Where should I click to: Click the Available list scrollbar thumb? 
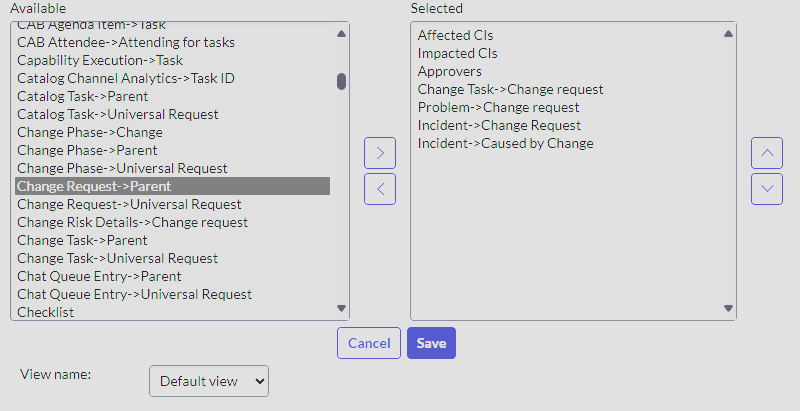(x=341, y=82)
